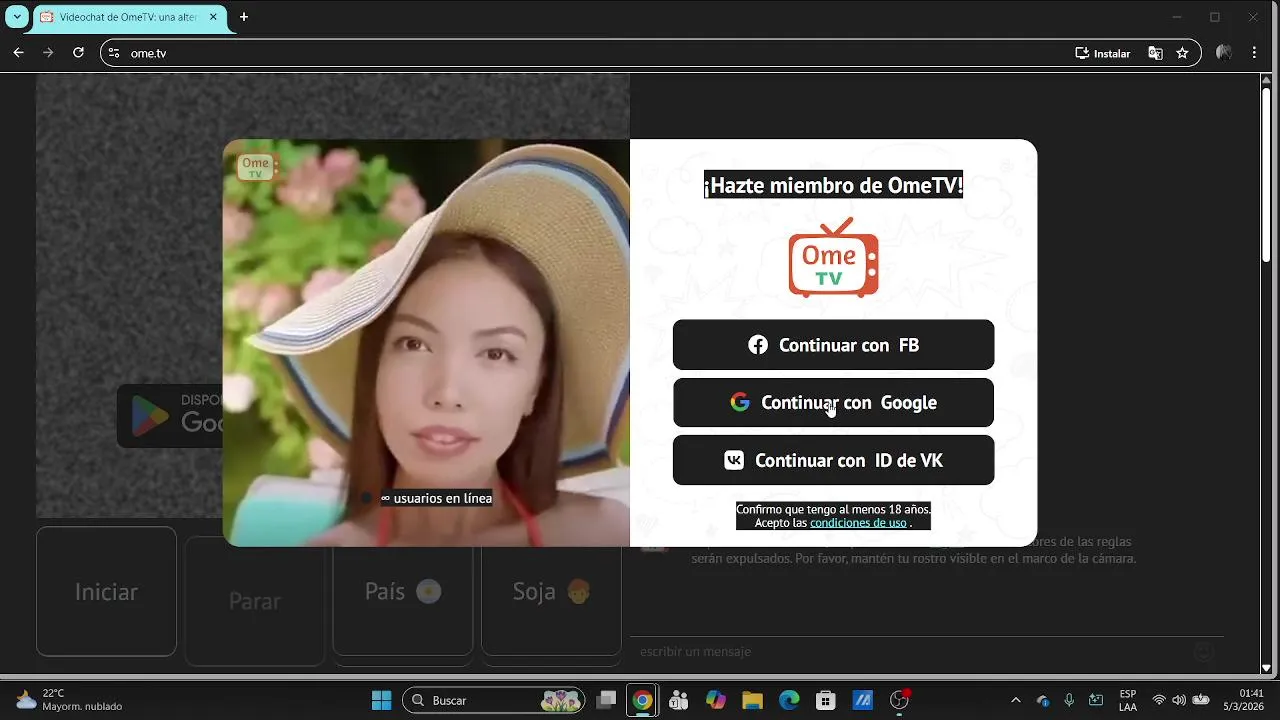This screenshot has height=720, width=1280.
Task: Close the OmeTV browser tab
Action: (x=213, y=17)
